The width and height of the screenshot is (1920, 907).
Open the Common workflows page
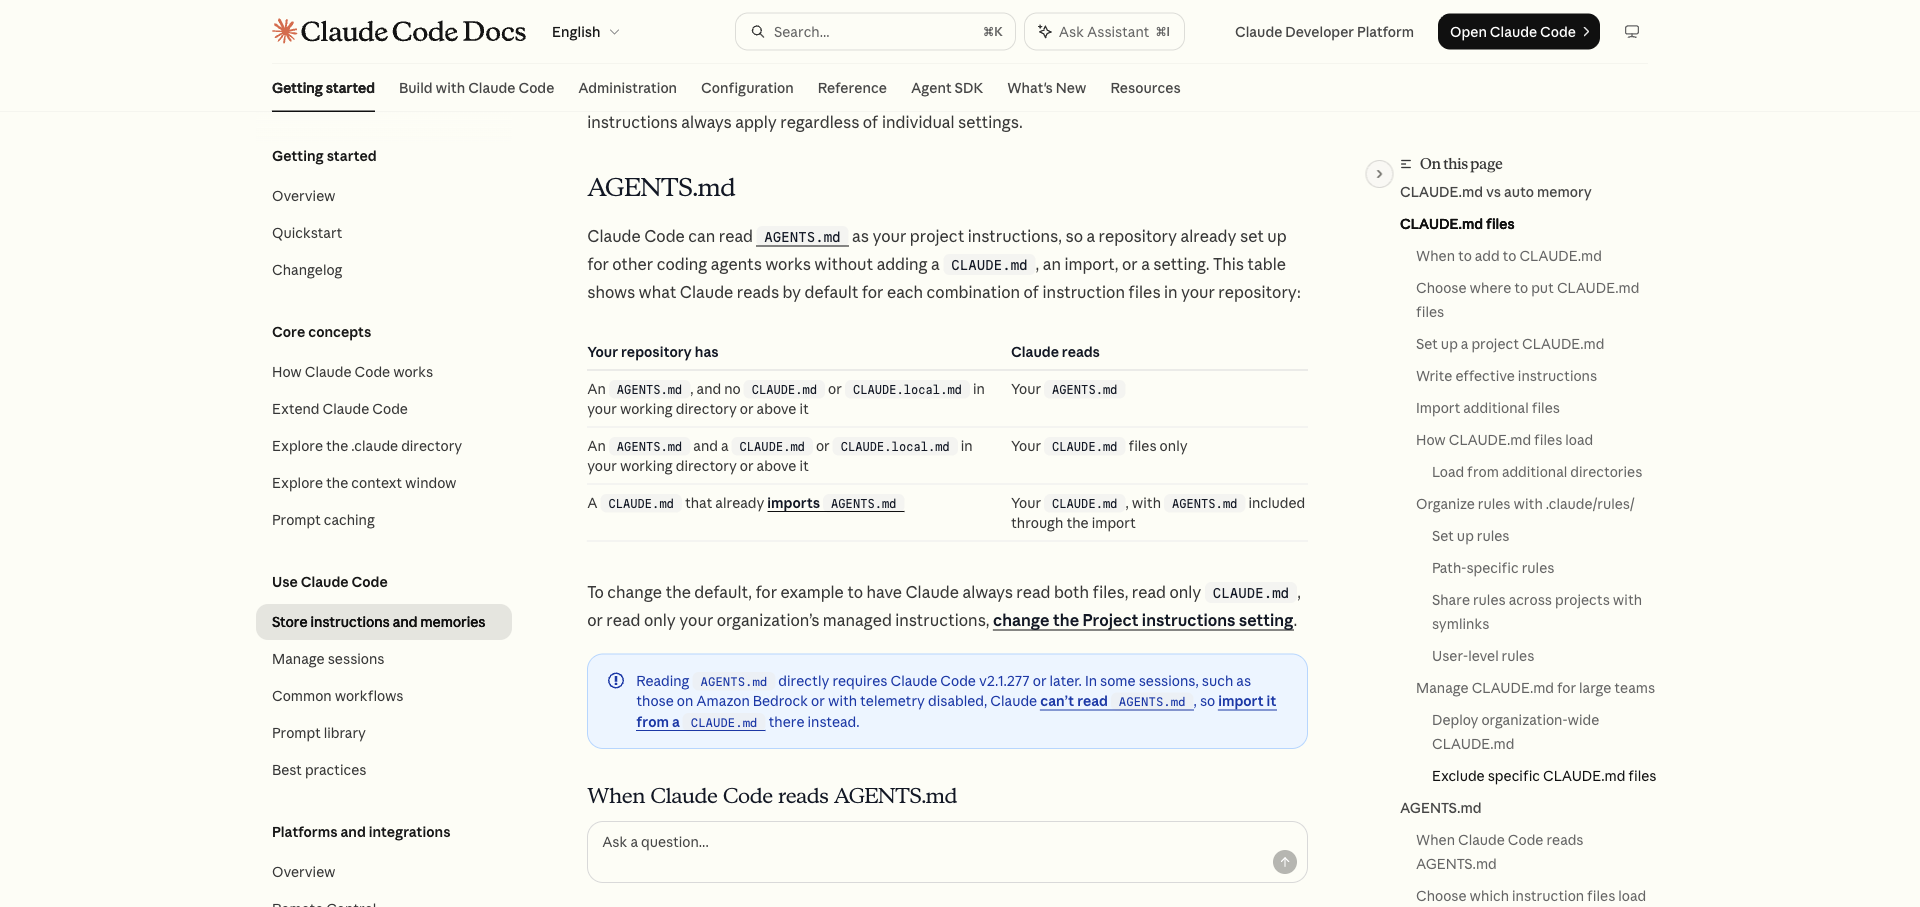pyautogui.click(x=337, y=696)
